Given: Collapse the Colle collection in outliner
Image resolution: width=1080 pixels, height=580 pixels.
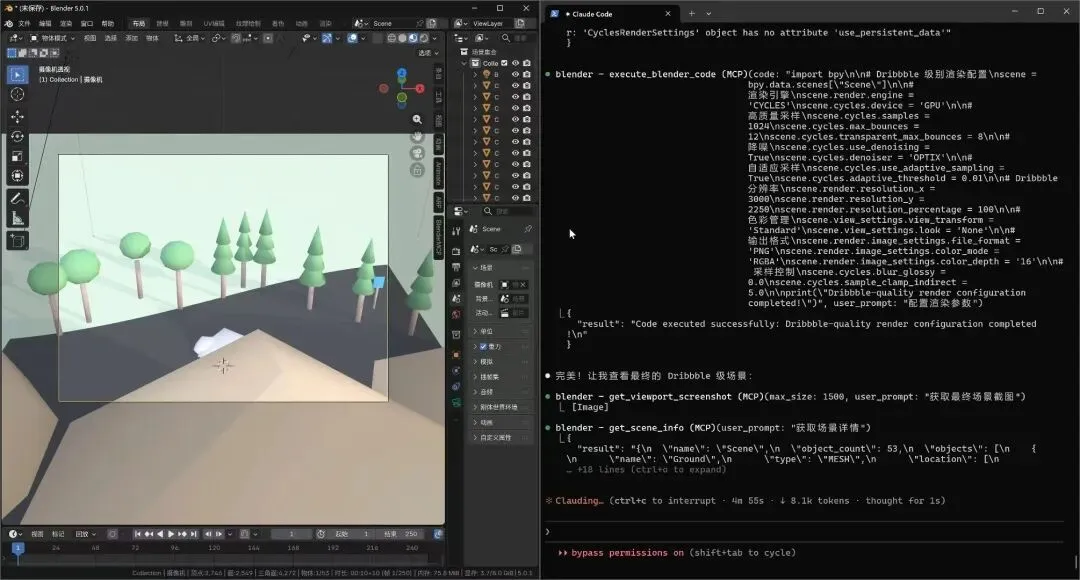Looking at the screenshot, I should [464, 63].
